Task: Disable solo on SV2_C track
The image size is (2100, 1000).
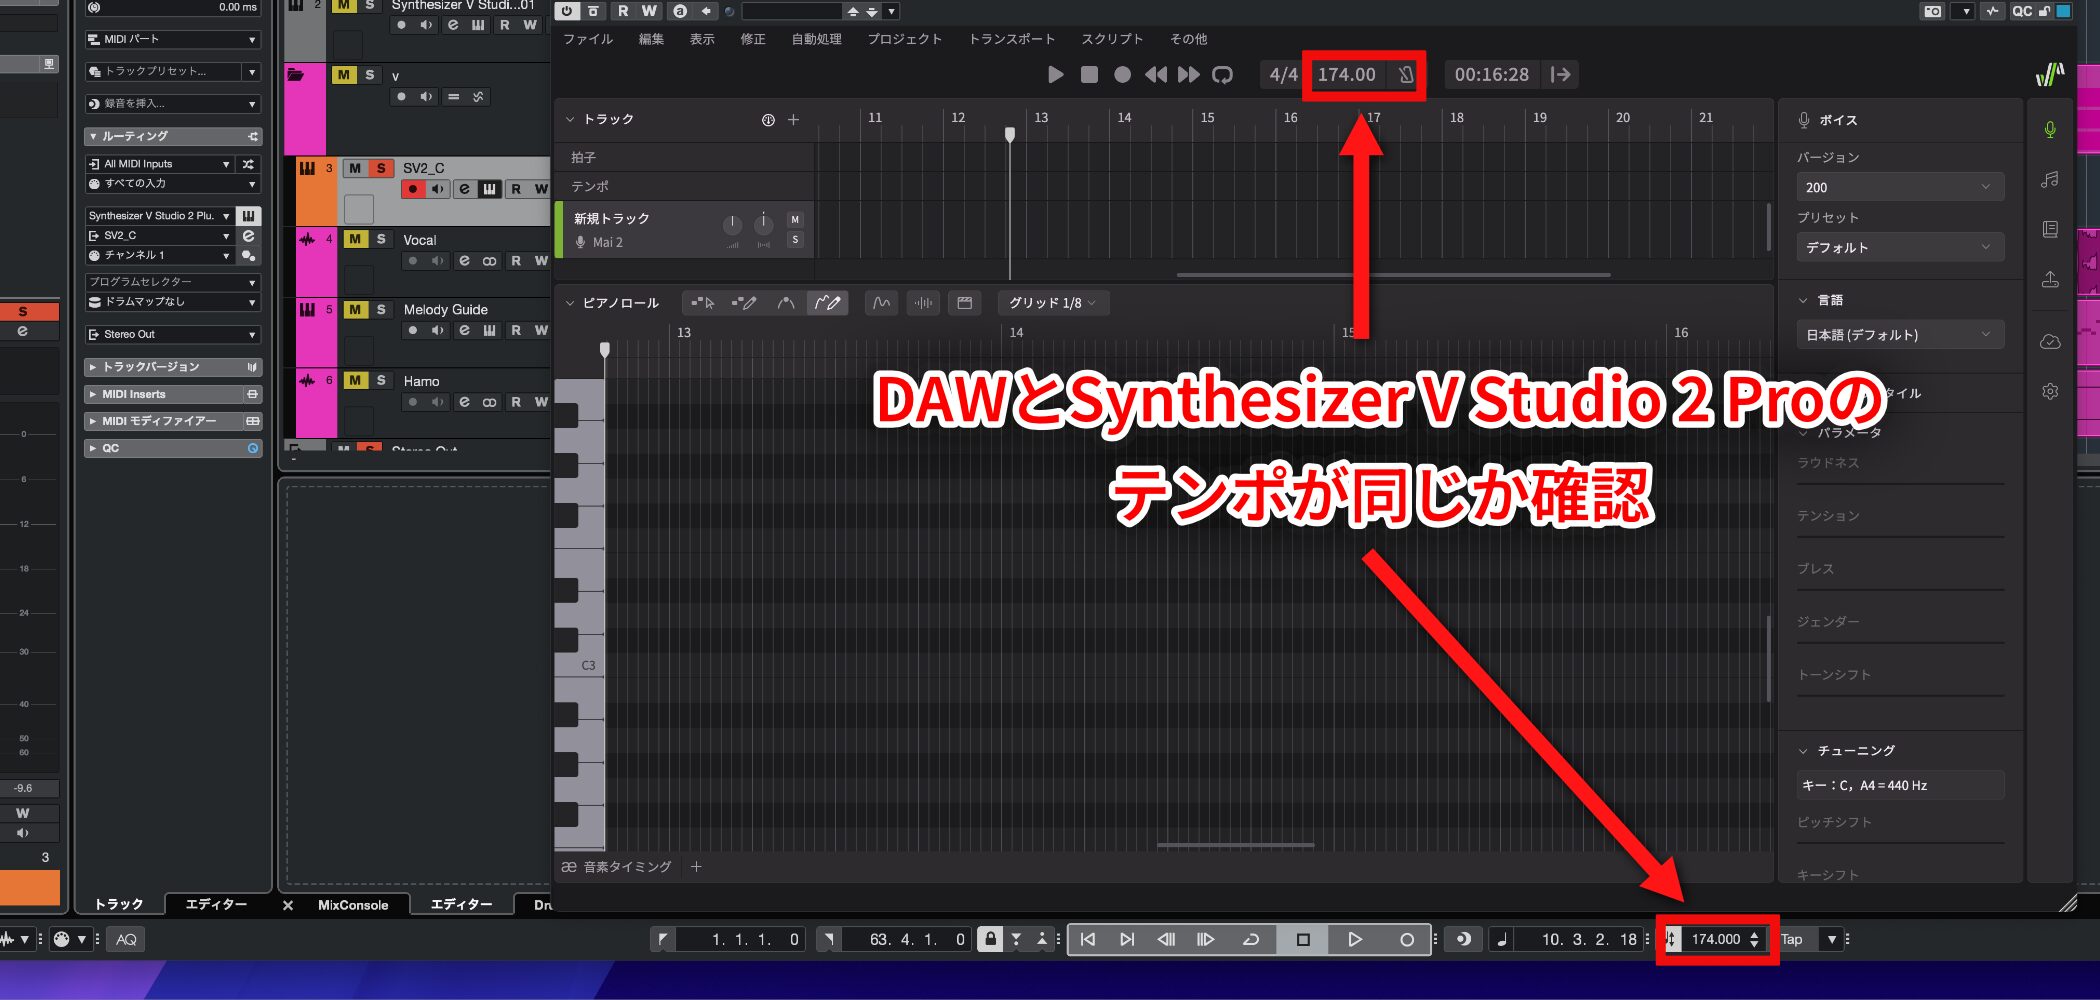Action: (x=380, y=168)
